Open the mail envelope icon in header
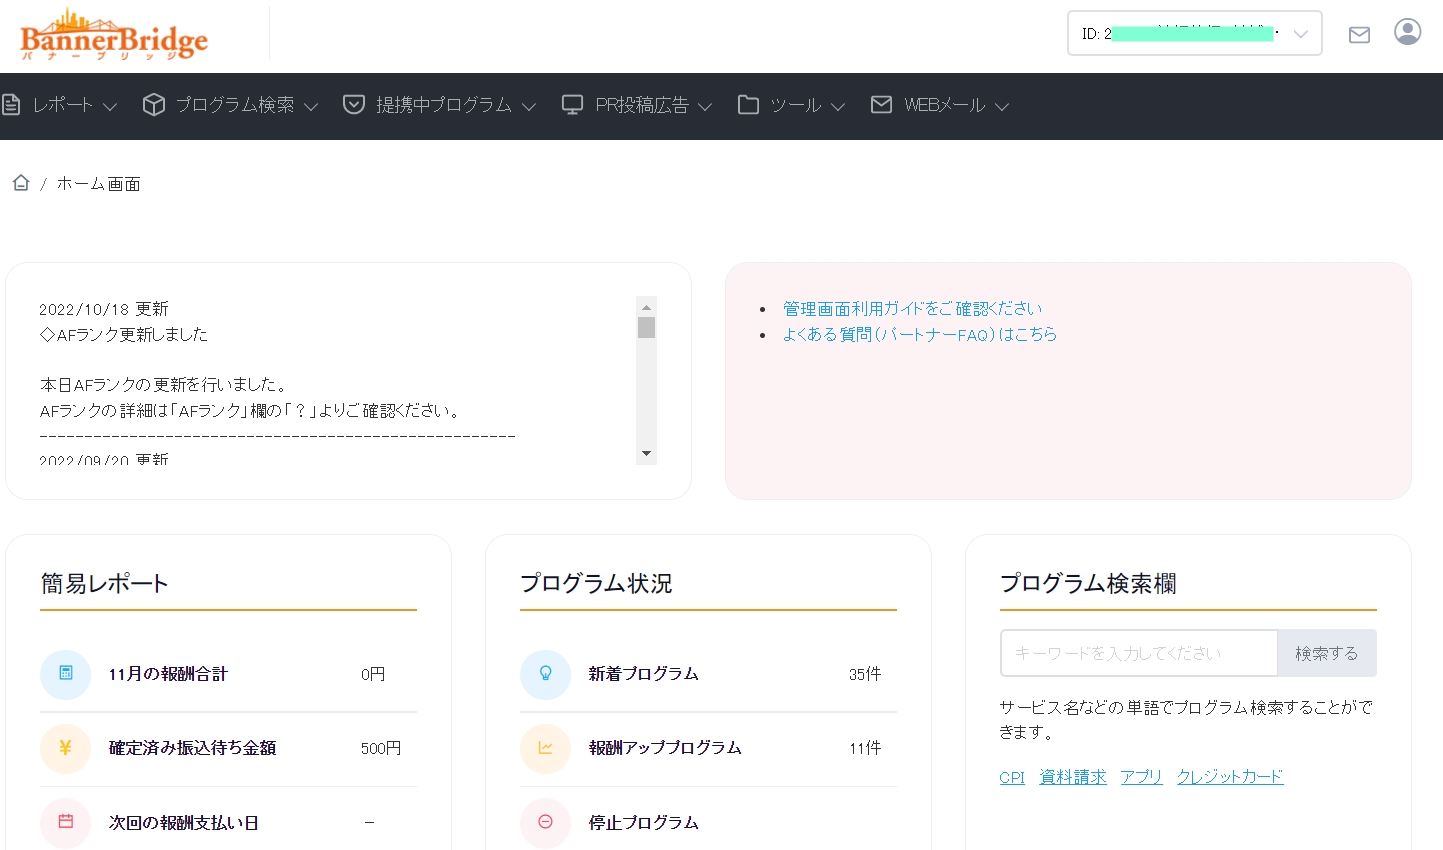 (1359, 35)
